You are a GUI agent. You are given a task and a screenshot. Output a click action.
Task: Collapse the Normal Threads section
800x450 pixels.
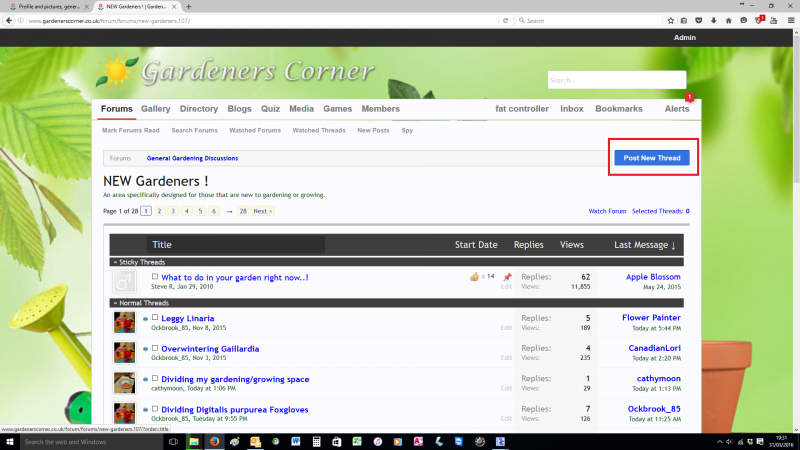point(114,302)
